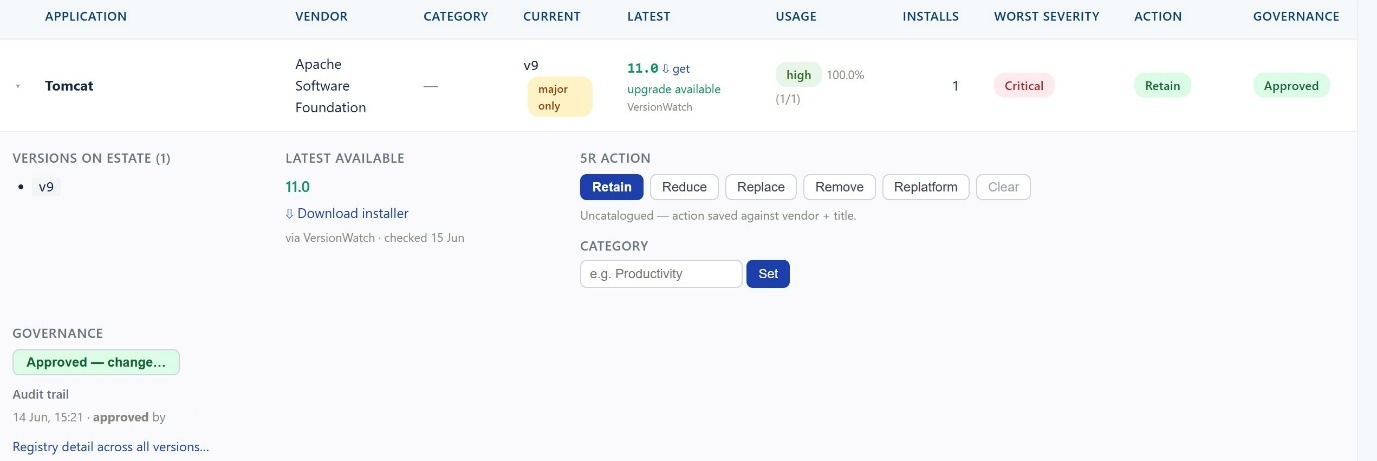Image resolution: width=1377 pixels, height=461 pixels.
Task: Click the Critical severity badge
Action: coord(1024,86)
